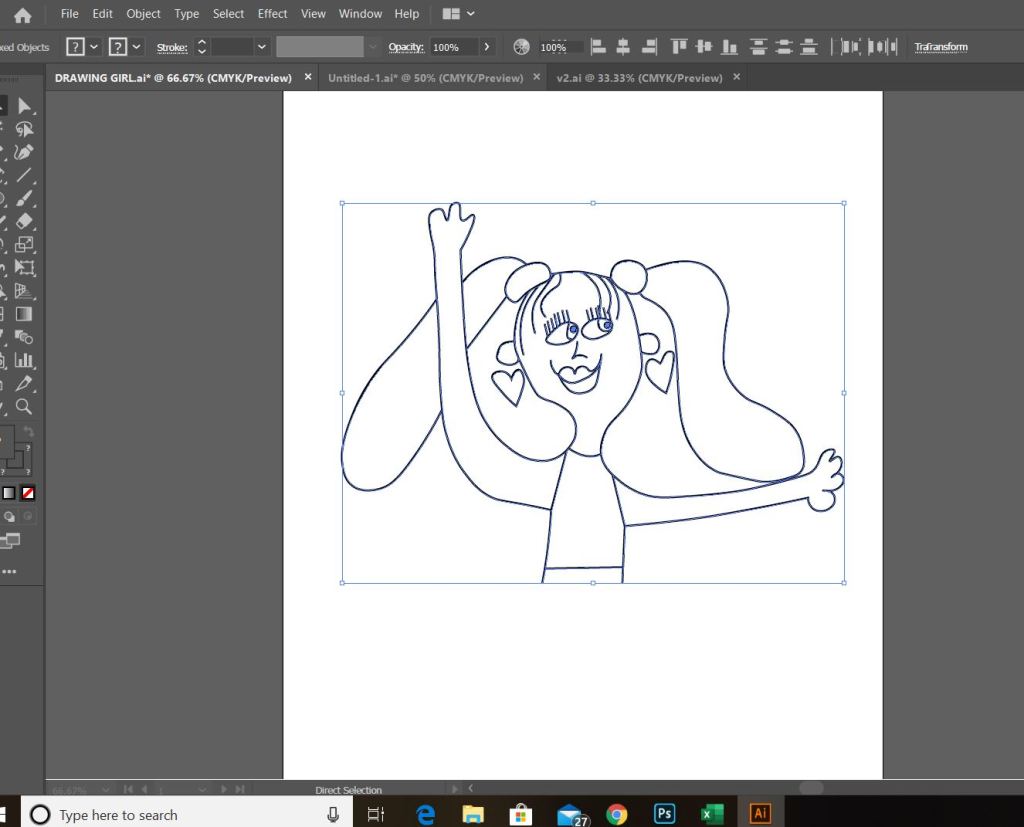
Task: Select the Lasso tool
Action: [25, 129]
